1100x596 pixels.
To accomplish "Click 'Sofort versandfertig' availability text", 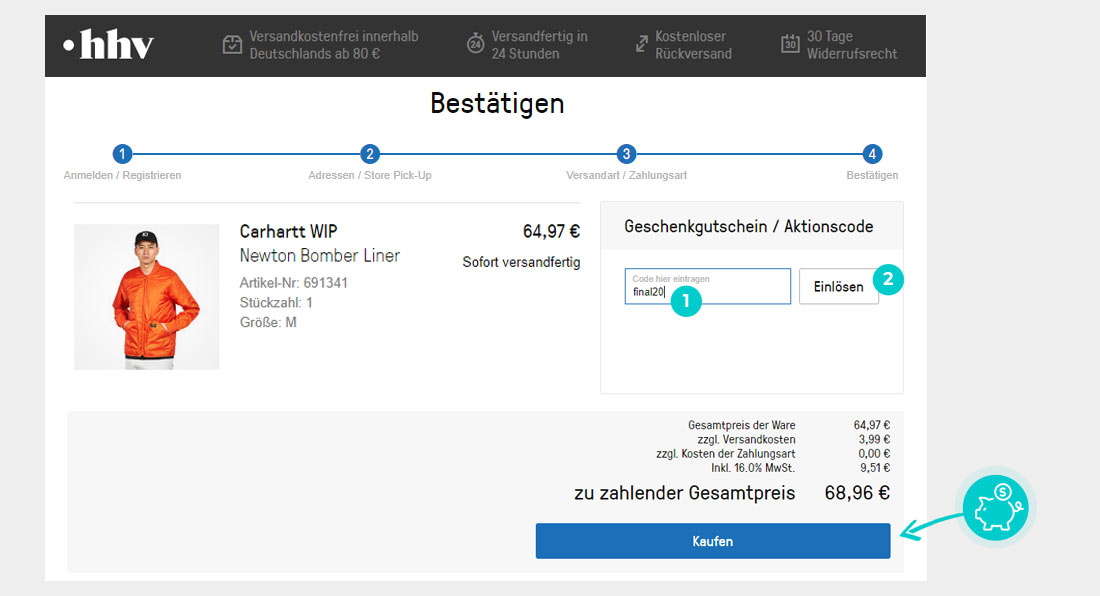I will [x=521, y=262].
